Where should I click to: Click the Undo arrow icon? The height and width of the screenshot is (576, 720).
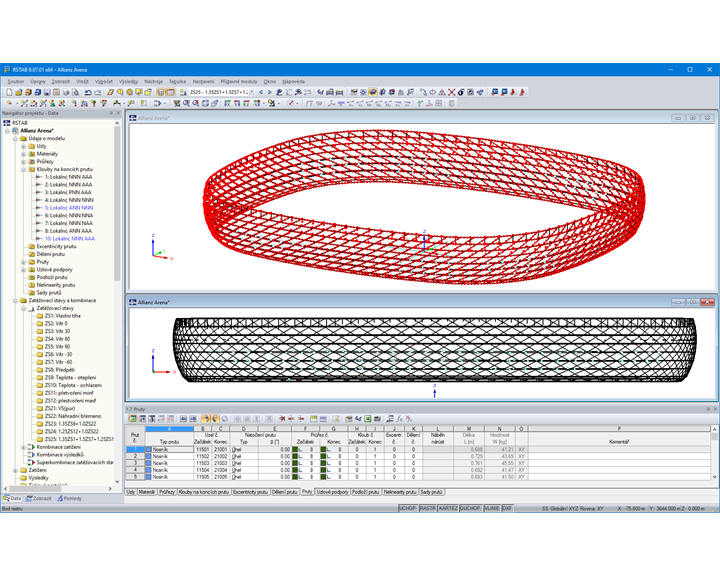(x=88, y=92)
